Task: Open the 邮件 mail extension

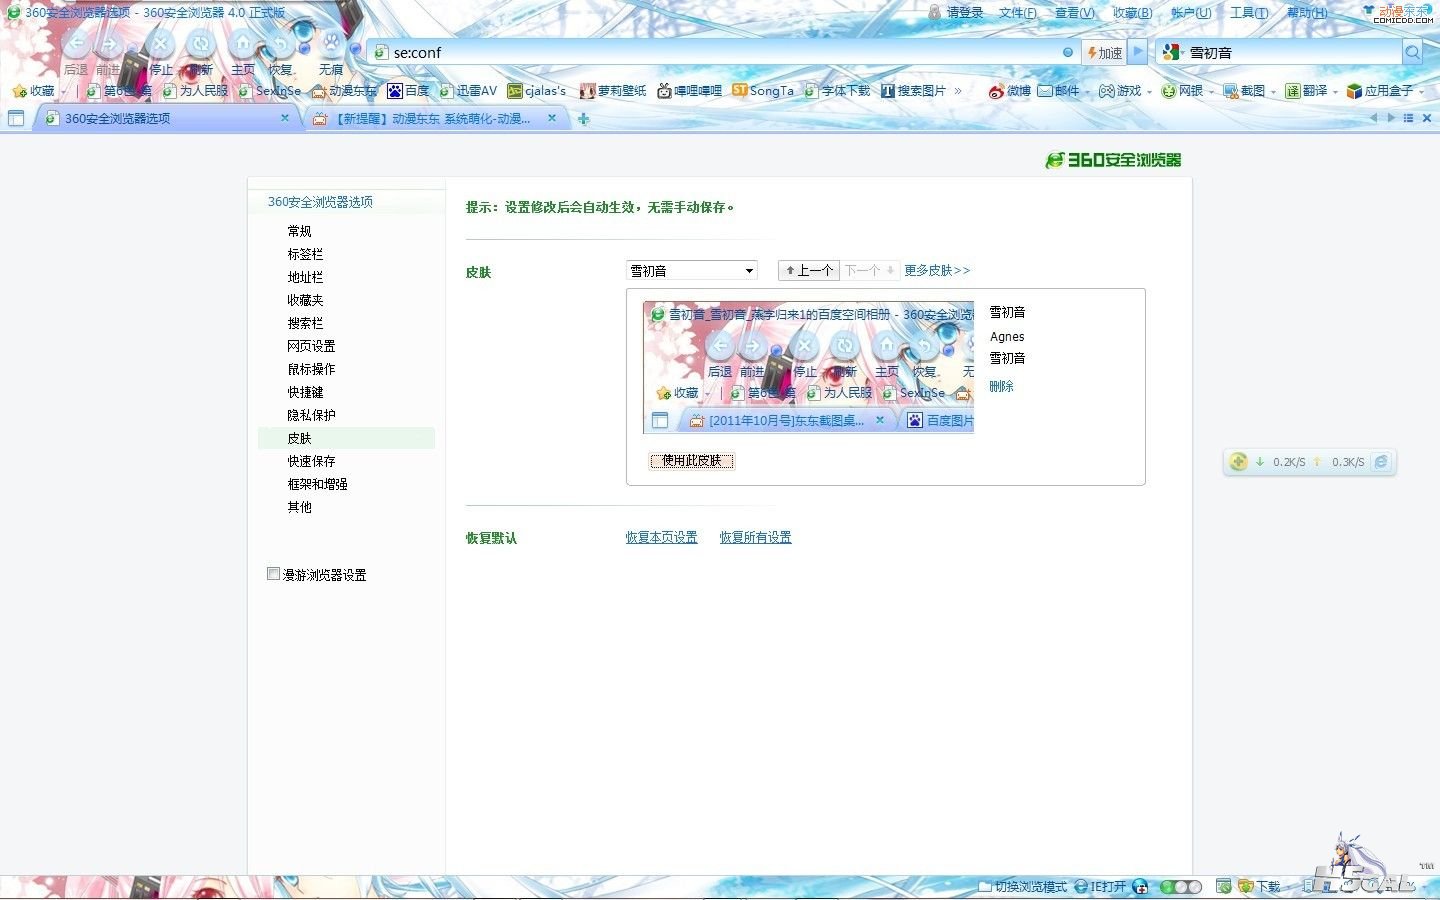Action: tap(1059, 91)
